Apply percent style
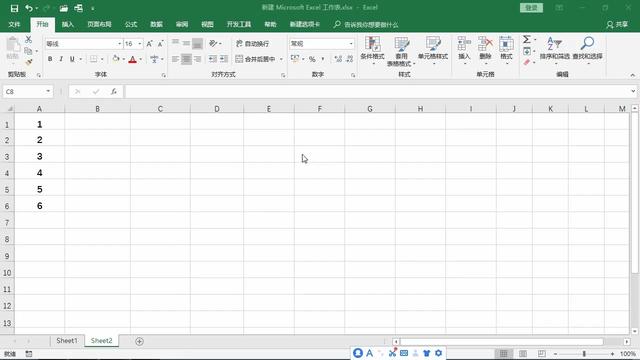Viewport: 640px width, 360px height. click(x=312, y=60)
